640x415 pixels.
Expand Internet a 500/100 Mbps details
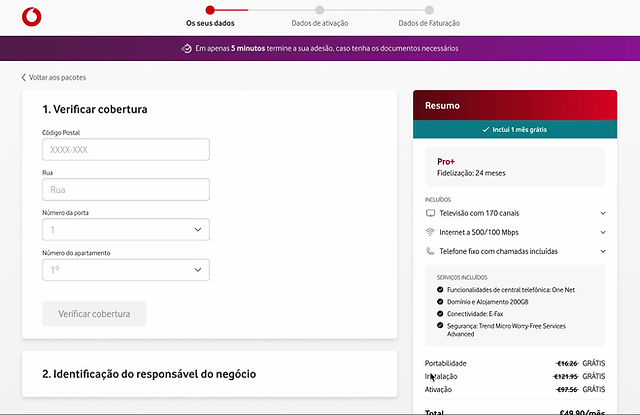coord(603,232)
